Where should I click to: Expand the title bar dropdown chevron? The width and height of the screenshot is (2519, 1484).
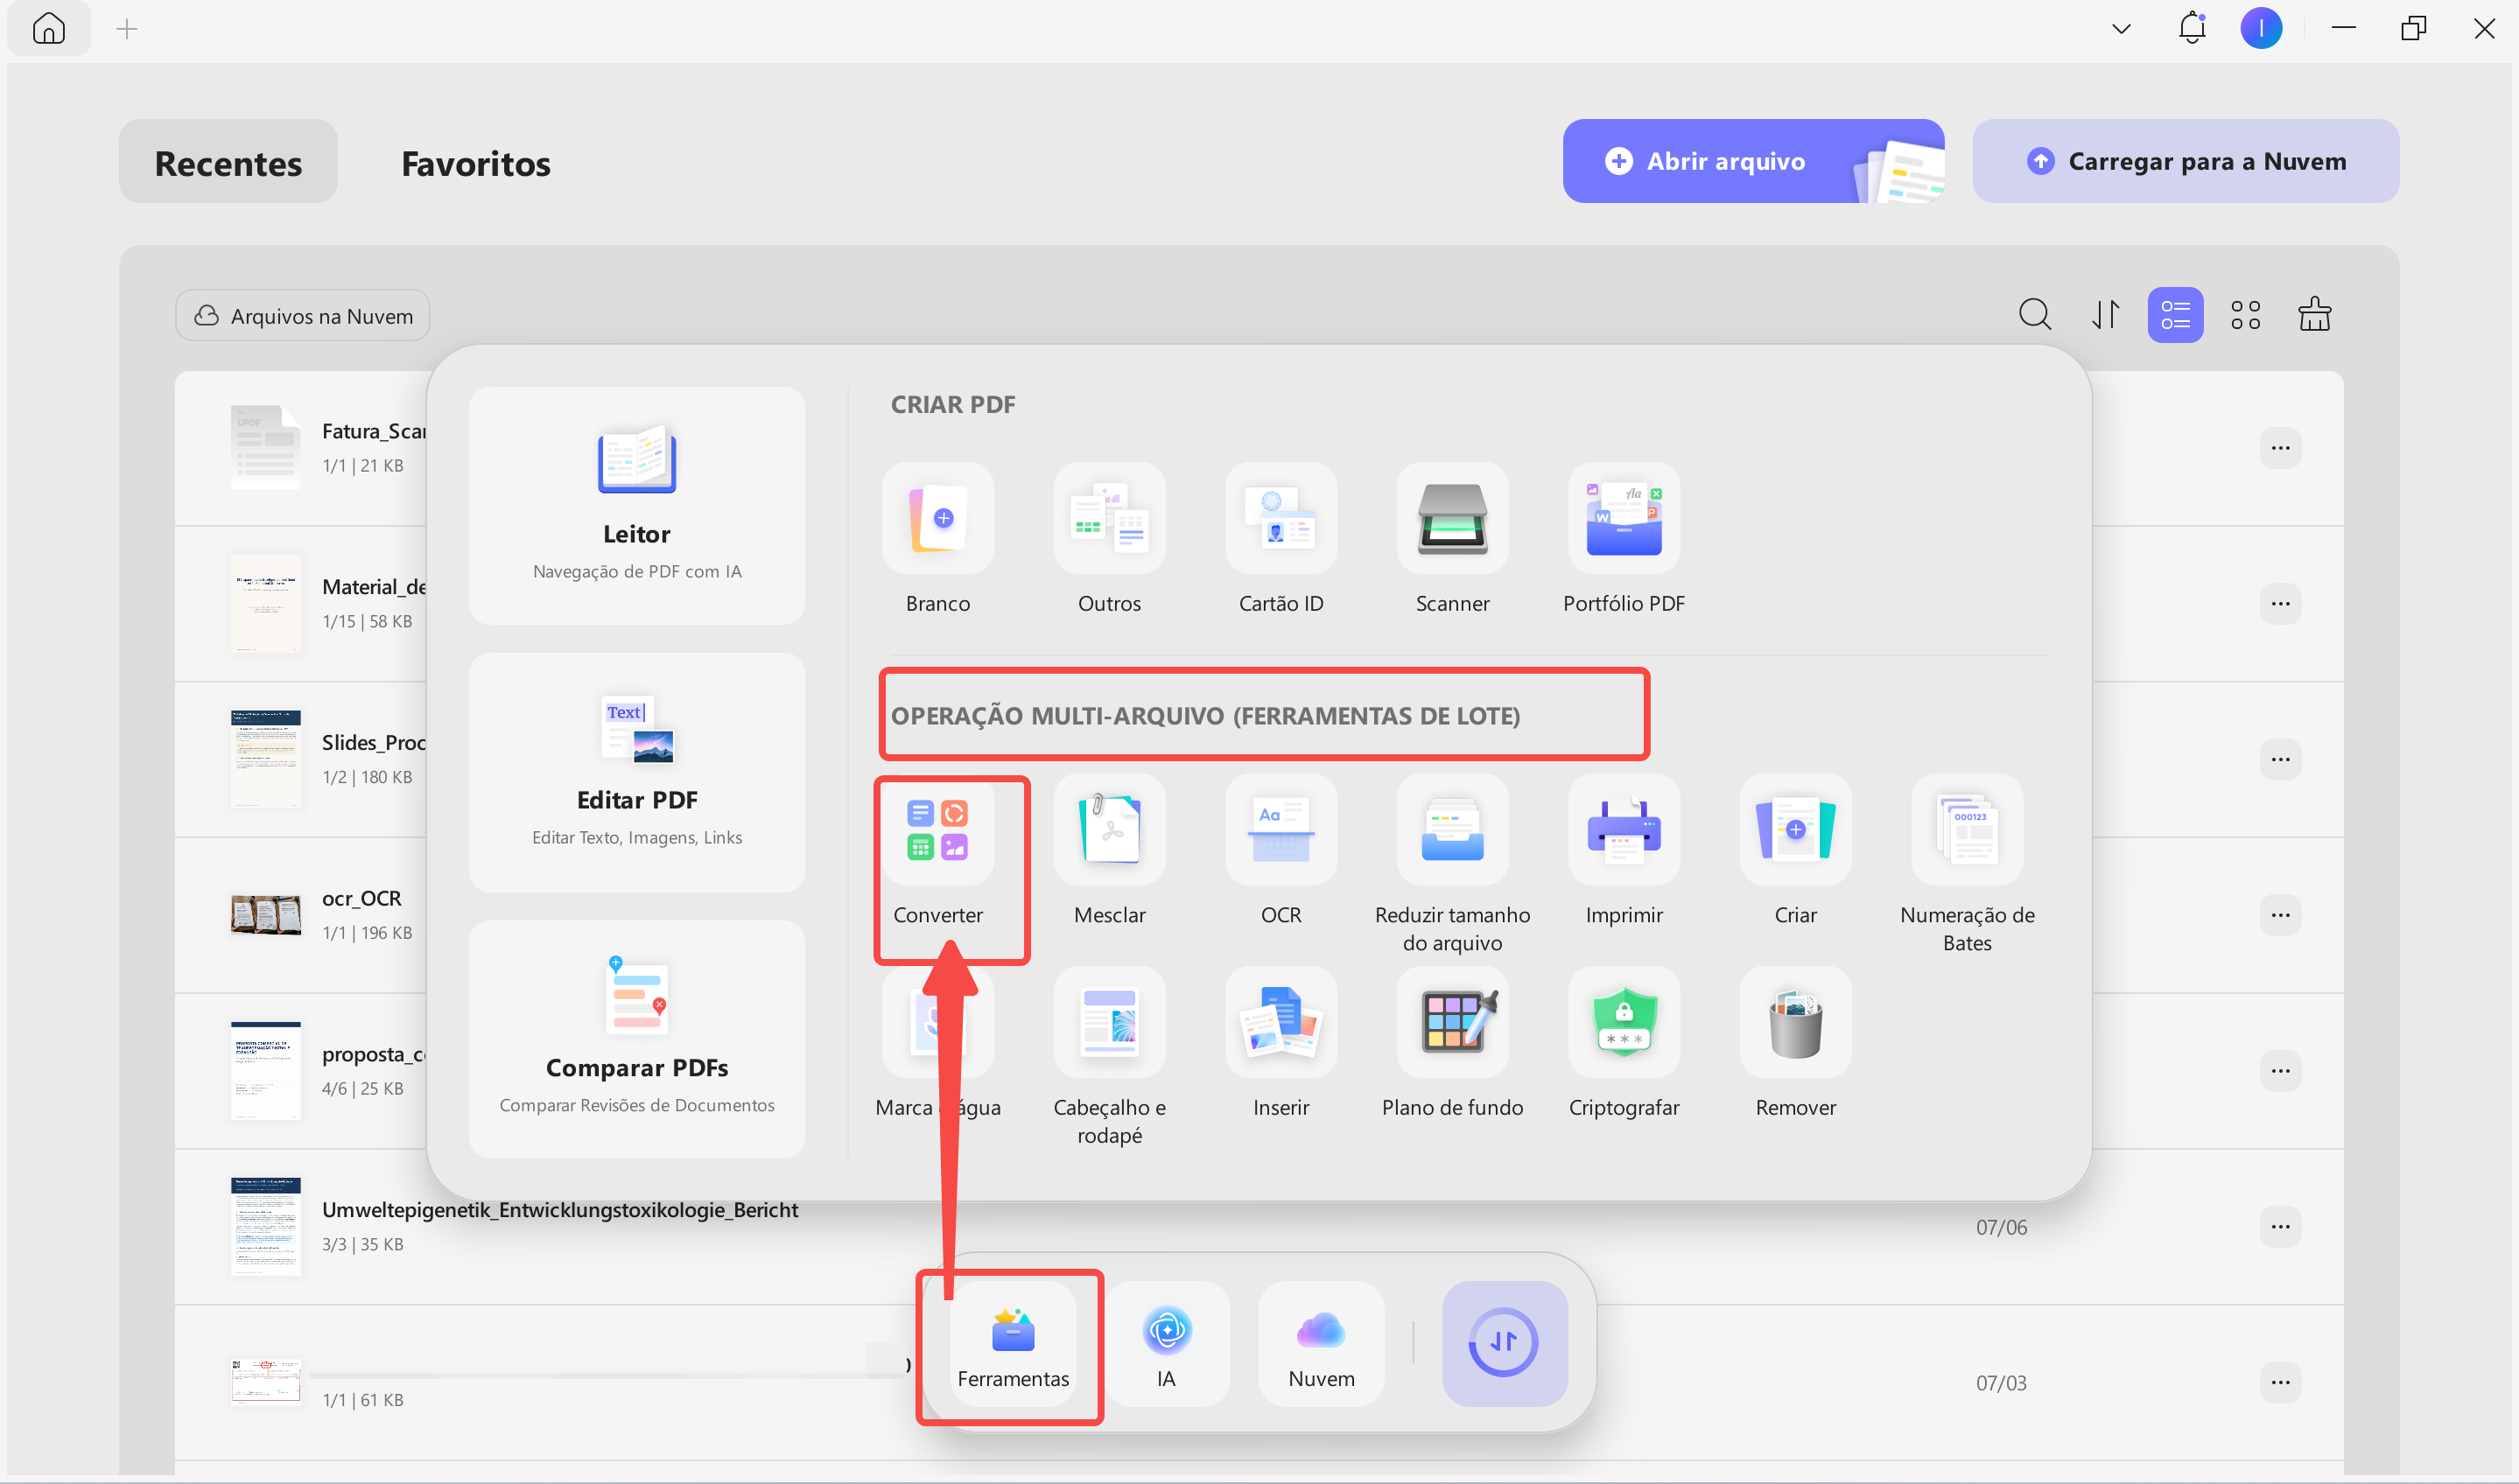2120,29
